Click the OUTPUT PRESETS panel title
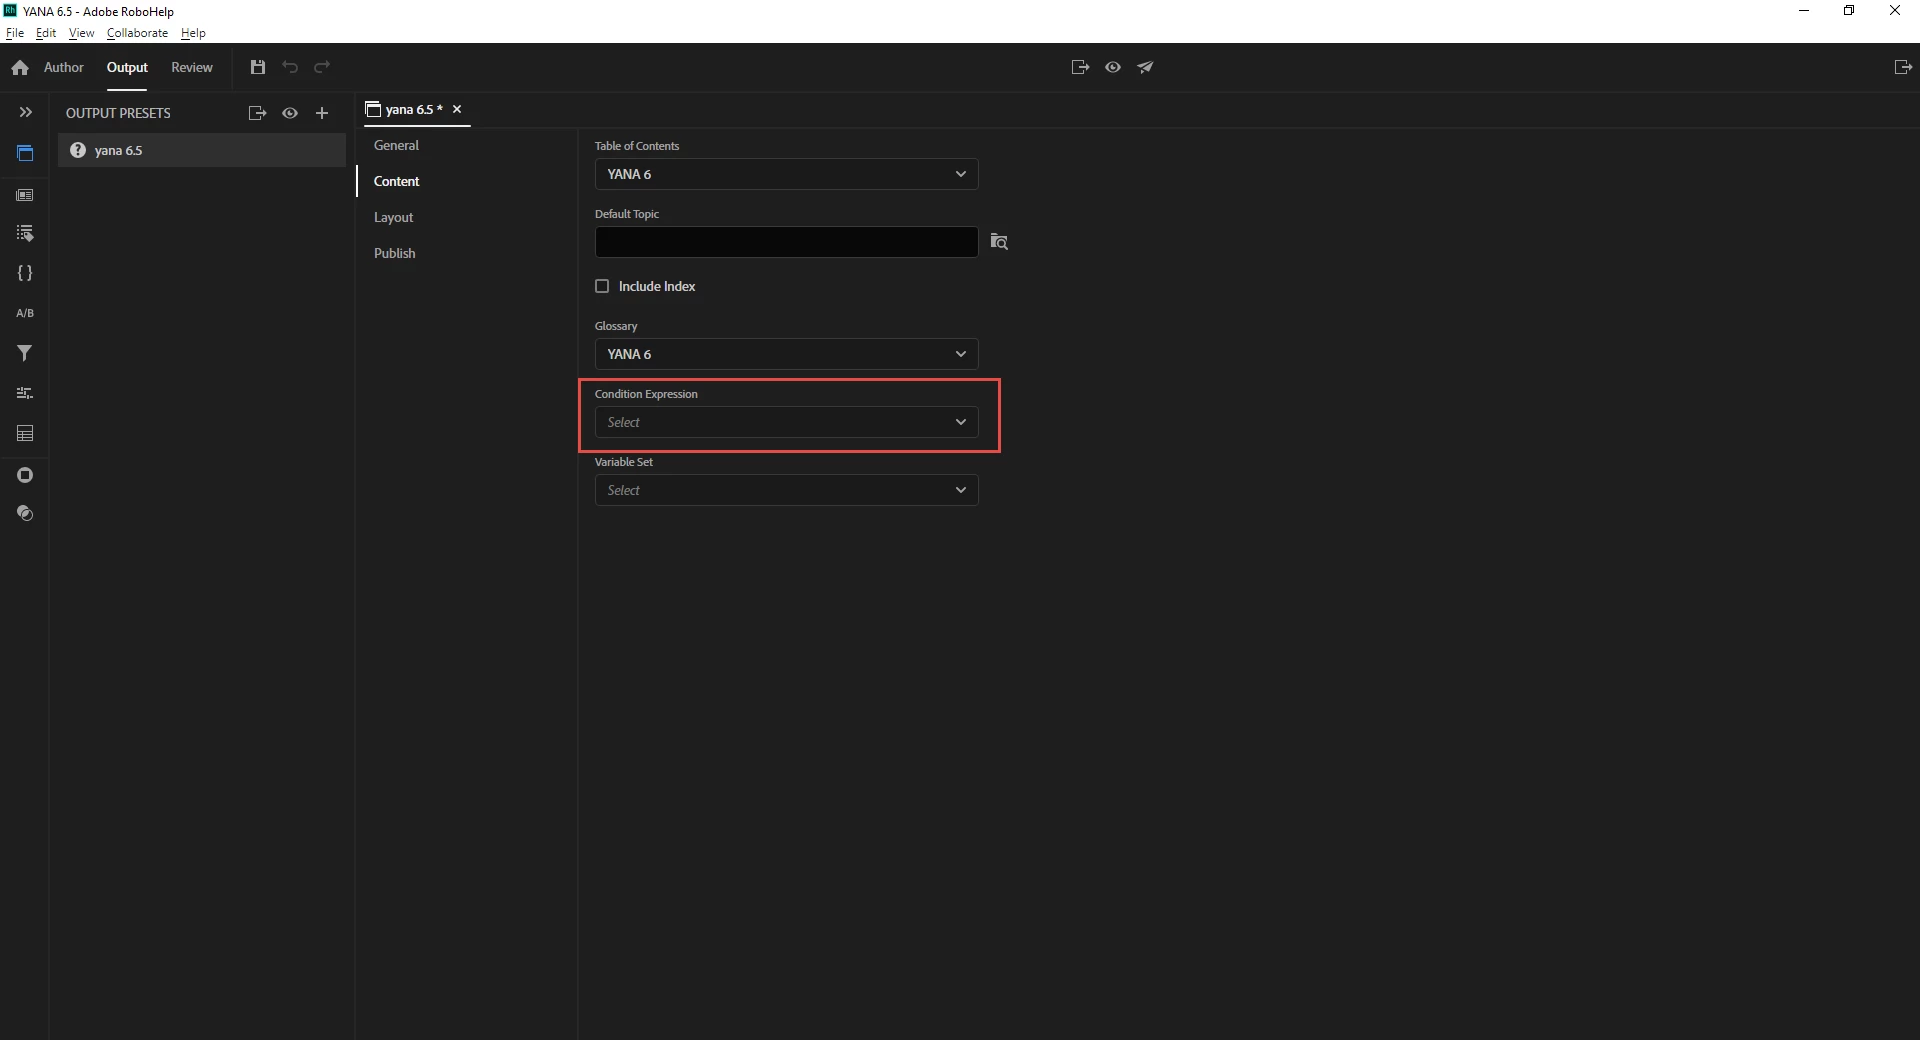This screenshot has width=1920, height=1040. click(x=118, y=113)
